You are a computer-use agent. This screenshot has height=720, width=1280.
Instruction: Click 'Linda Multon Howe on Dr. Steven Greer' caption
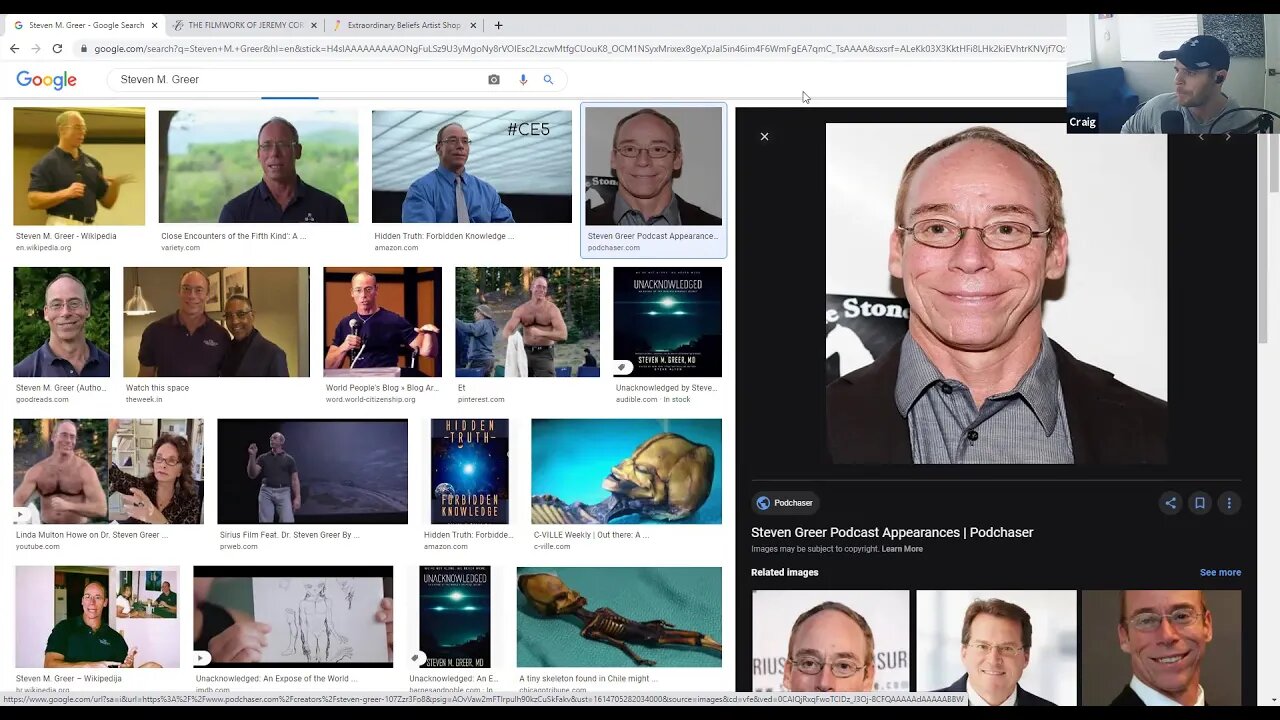tap(91, 535)
